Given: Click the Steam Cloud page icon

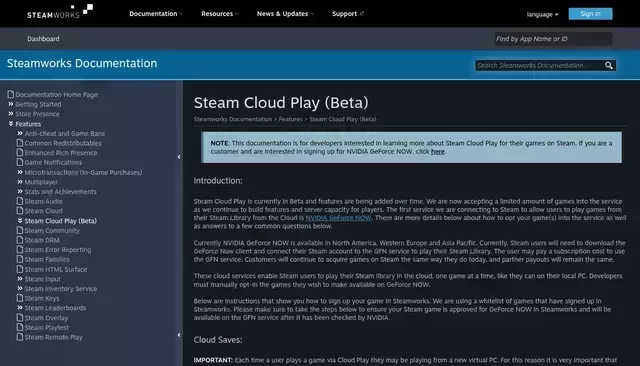Looking at the screenshot, I should 20,211.
